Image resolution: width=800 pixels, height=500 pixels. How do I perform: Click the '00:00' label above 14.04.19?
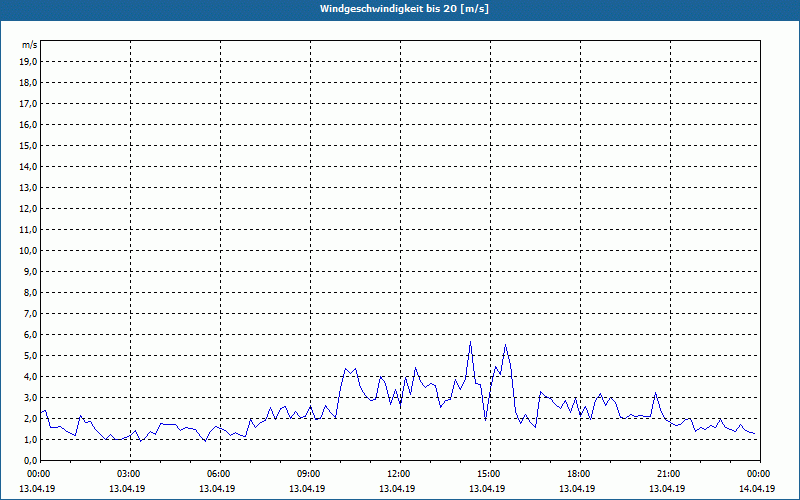759,474
